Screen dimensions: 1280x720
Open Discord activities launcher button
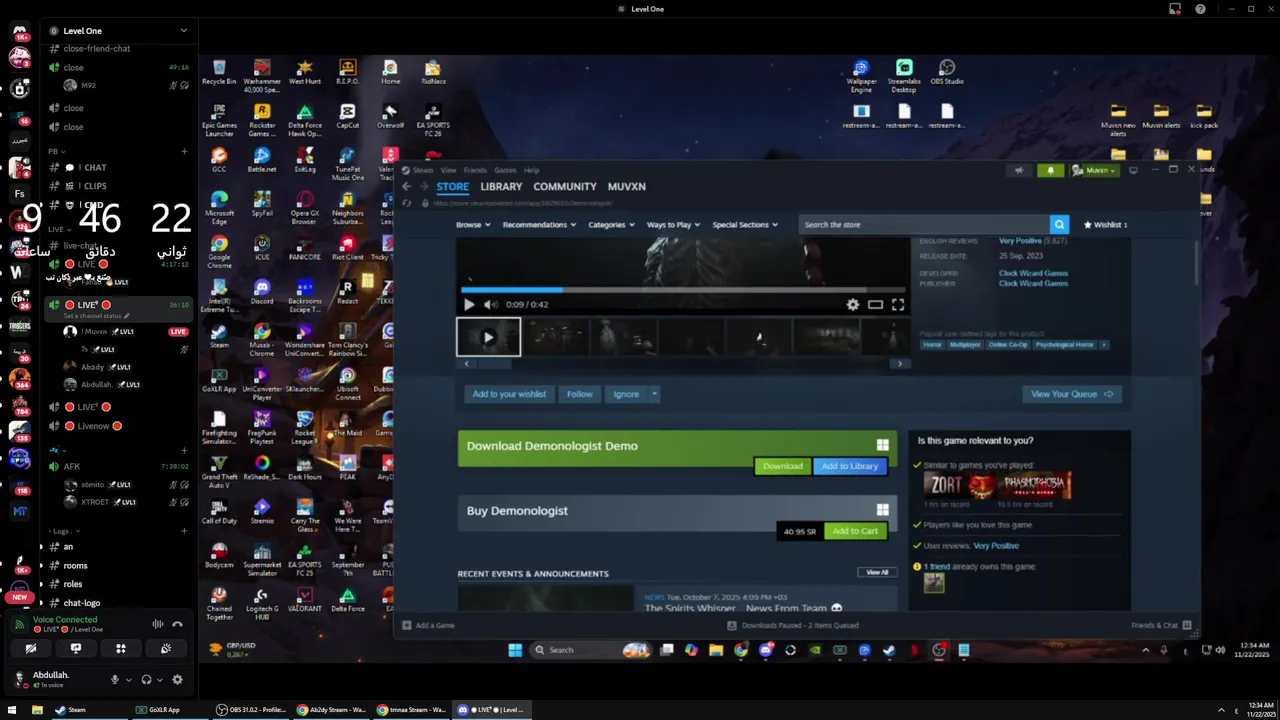(x=121, y=648)
